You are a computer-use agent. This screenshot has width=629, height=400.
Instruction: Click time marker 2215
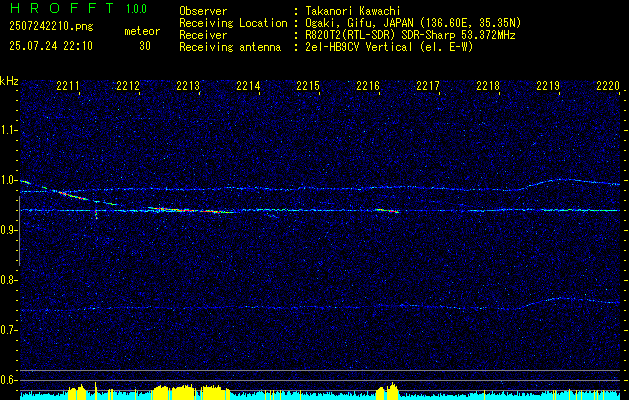click(308, 85)
